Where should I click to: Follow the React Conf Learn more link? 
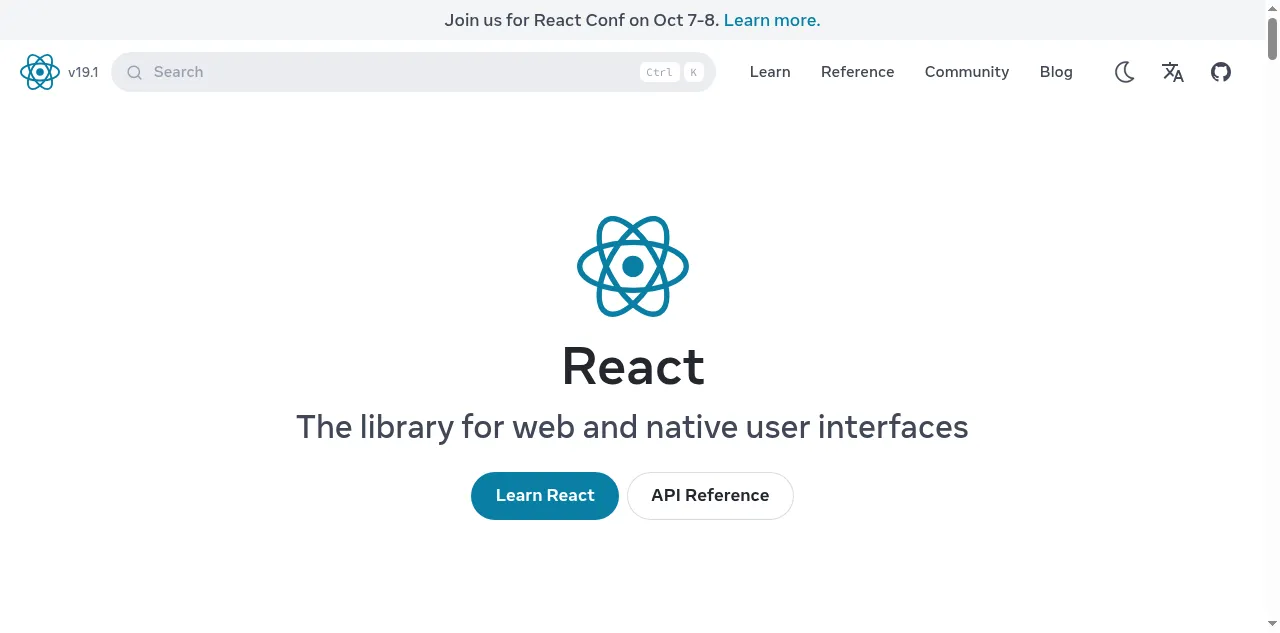click(772, 20)
